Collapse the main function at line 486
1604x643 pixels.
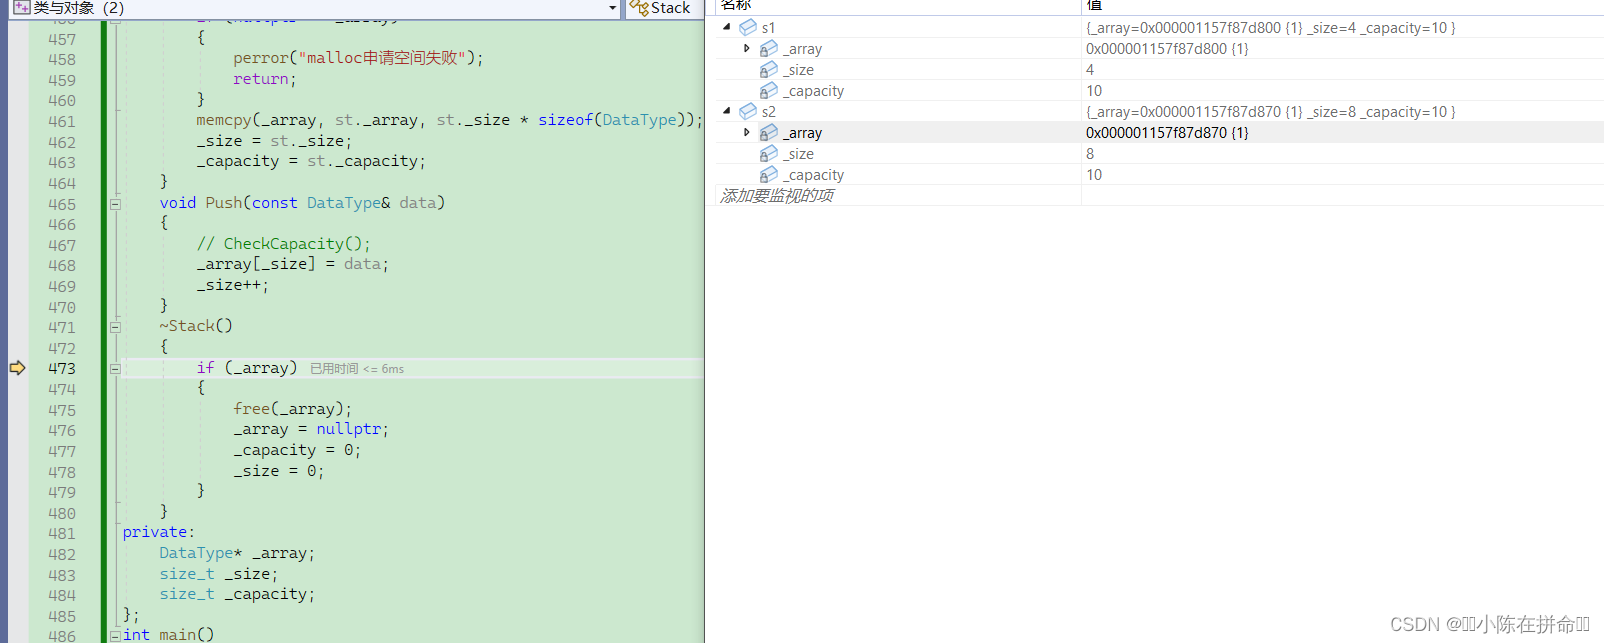[x=115, y=635]
